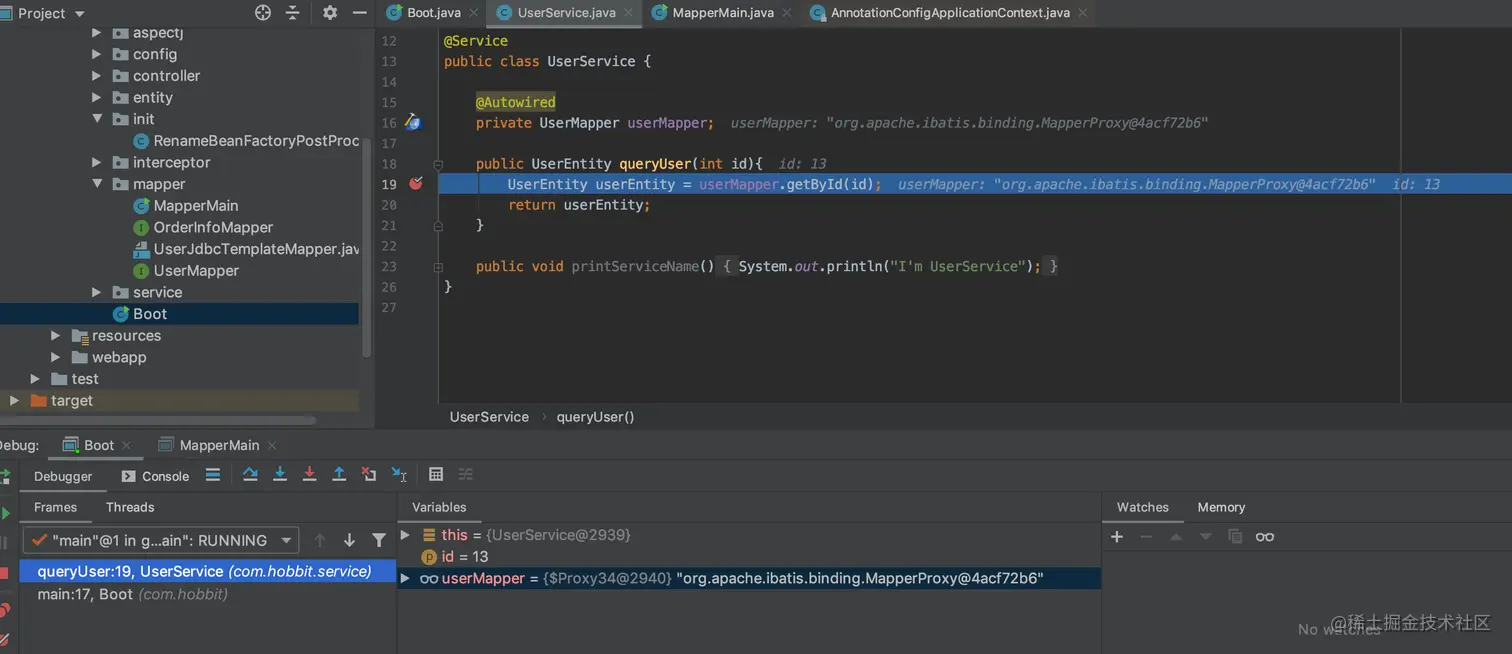Select frame main:17, Boot
1512x654 pixels.
tap(208, 594)
